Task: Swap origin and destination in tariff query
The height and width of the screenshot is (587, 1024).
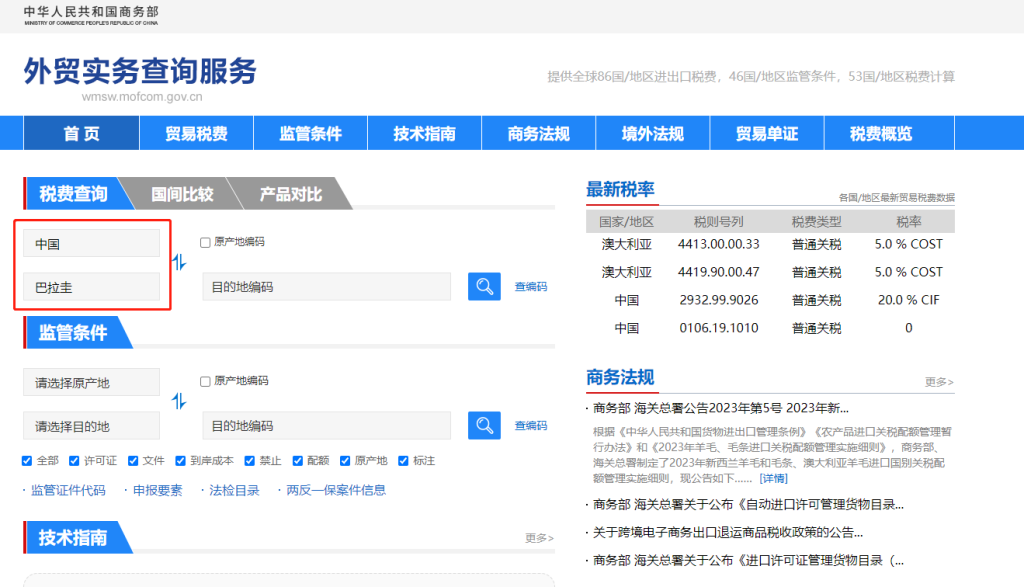Action: (x=179, y=262)
